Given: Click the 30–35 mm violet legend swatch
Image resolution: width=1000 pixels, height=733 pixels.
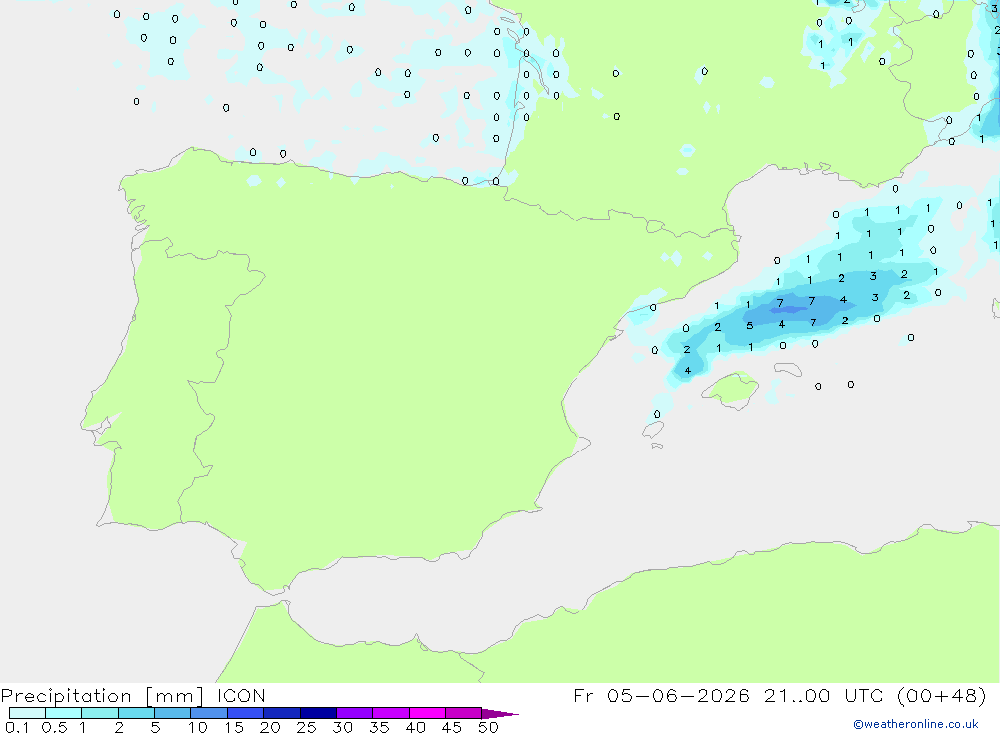Looking at the screenshot, I should [x=354, y=713].
